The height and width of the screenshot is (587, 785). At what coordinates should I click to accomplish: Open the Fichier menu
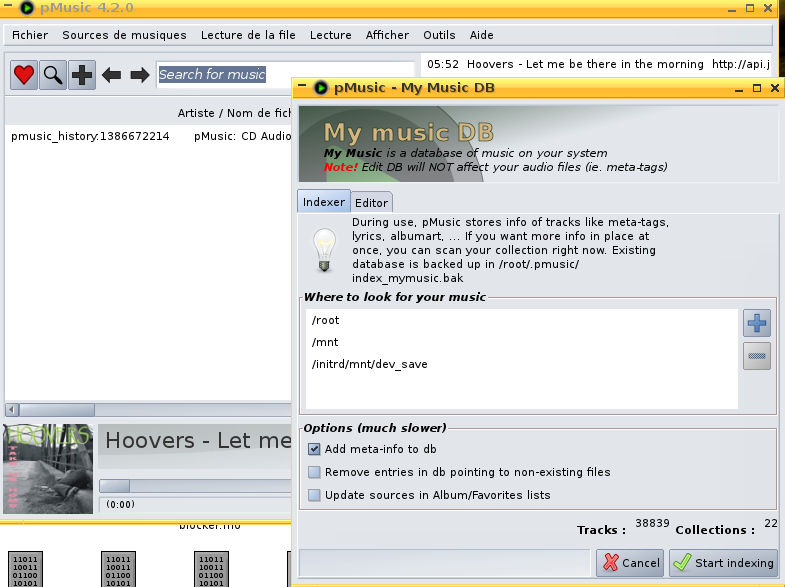30,35
